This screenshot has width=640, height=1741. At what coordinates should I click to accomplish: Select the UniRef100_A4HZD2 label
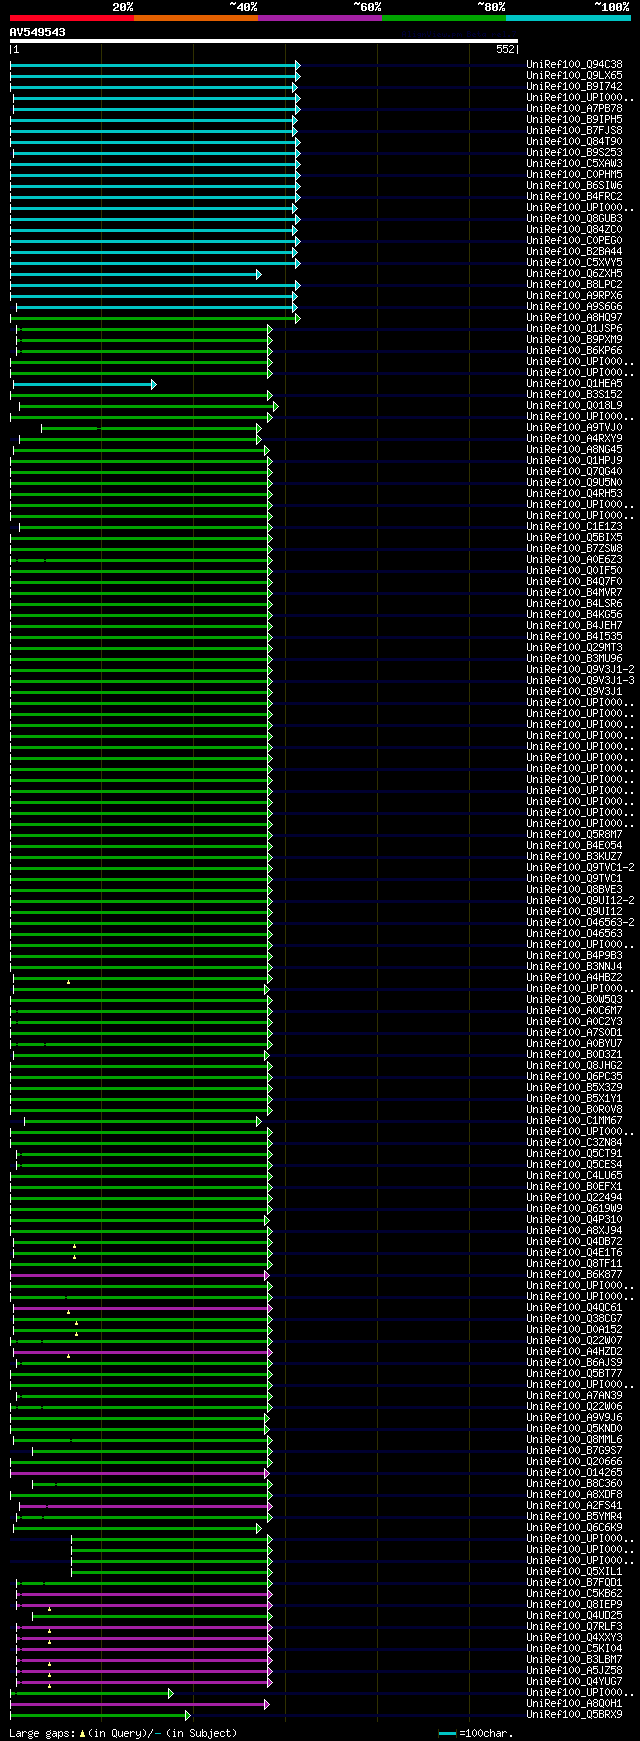pos(574,1352)
